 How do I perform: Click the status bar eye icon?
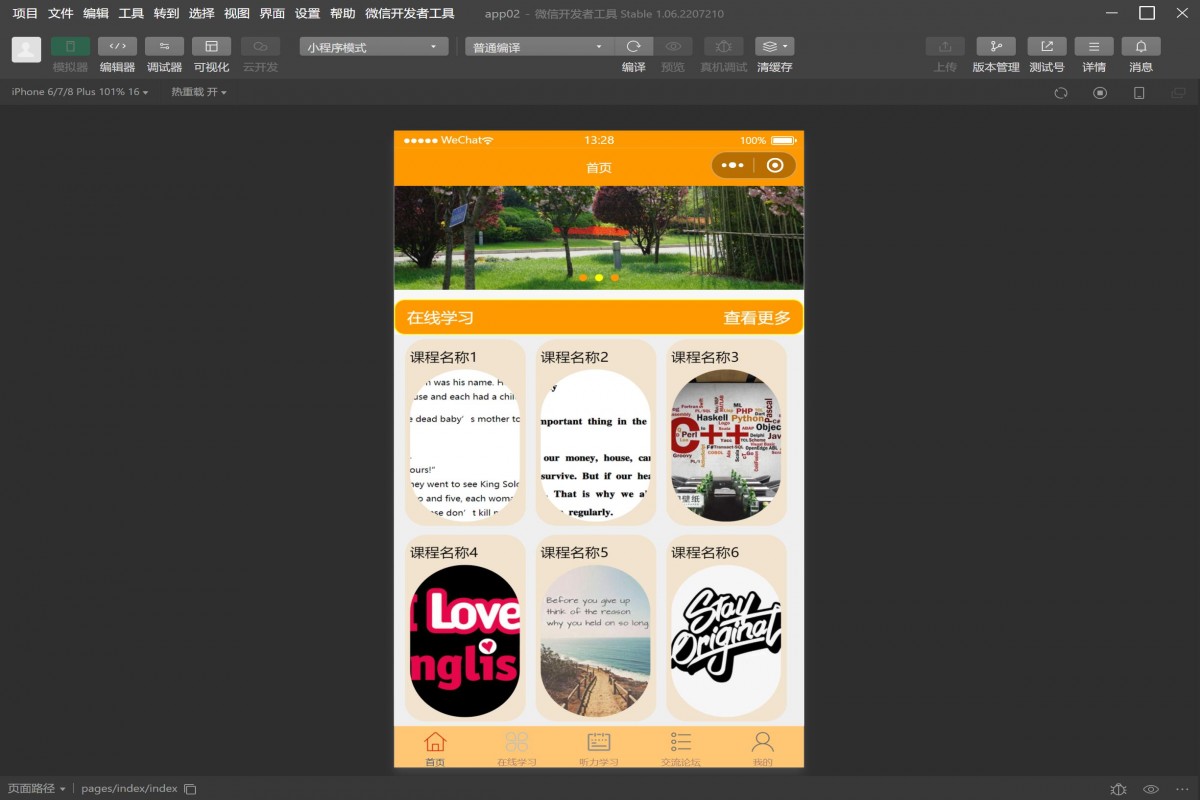(1151, 789)
